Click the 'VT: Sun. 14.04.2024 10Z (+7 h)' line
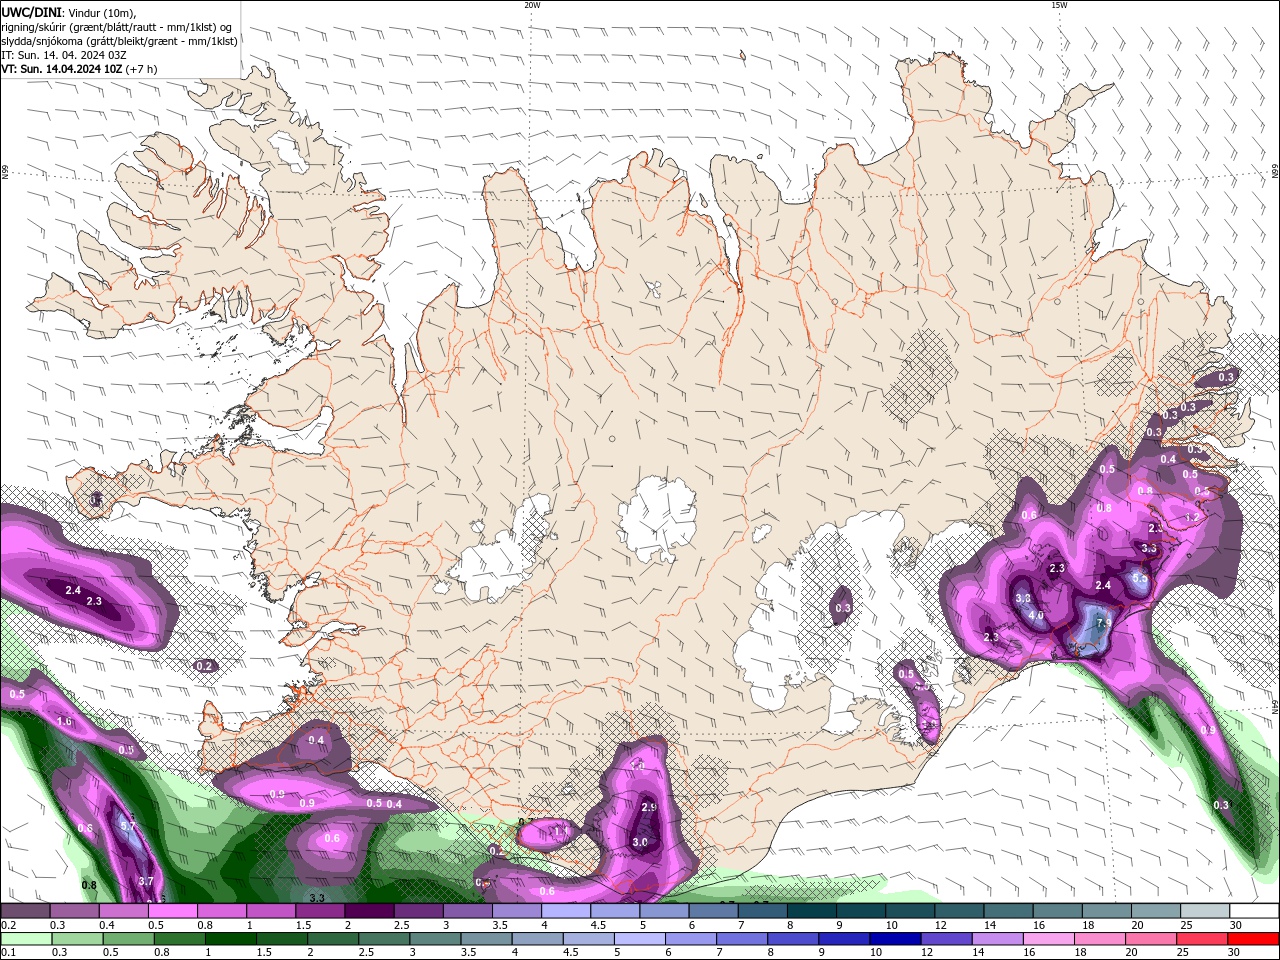The width and height of the screenshot is (1280, 960). point(79,69)
